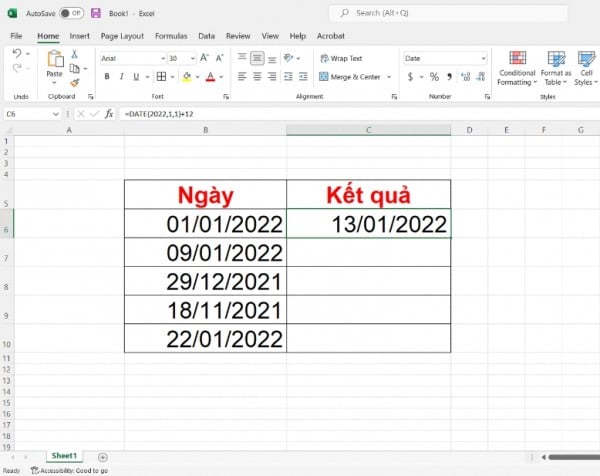600x476 pixels.
Task: Click Merge & Center button
Action: [x=350, y=77]
